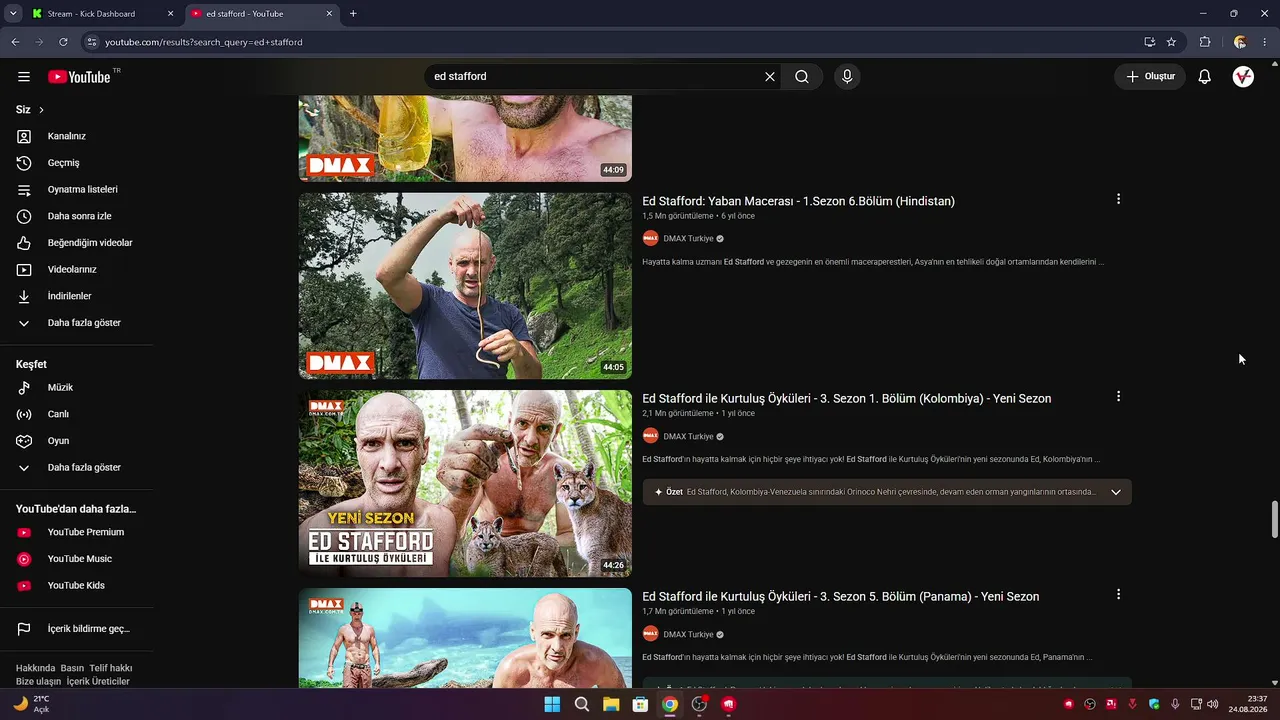Open the YouTube hamburger guide menu
The height and width of the screenshot is (720, 1280).
pyautogui.click(x=24, y=77)
